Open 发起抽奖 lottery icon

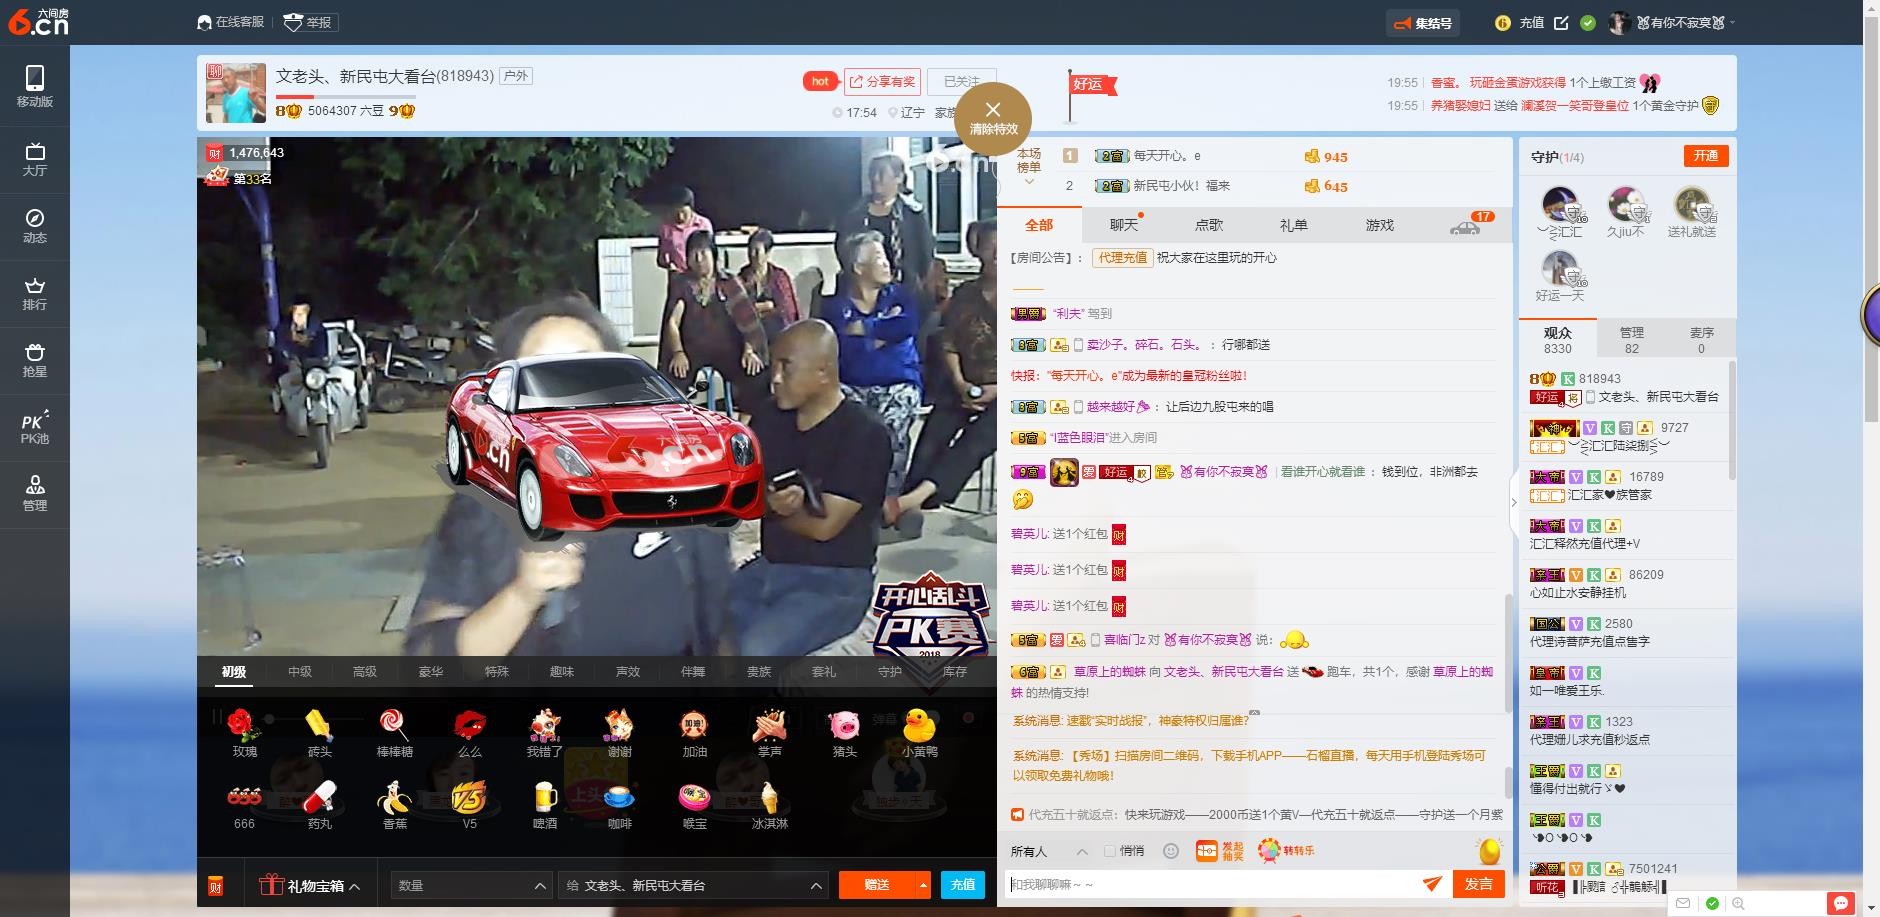coord(1219,851)
